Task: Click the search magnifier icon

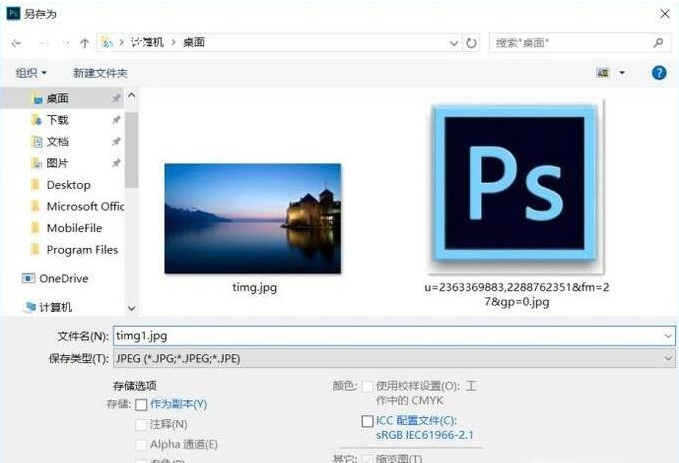Action: tap(658, 42)
